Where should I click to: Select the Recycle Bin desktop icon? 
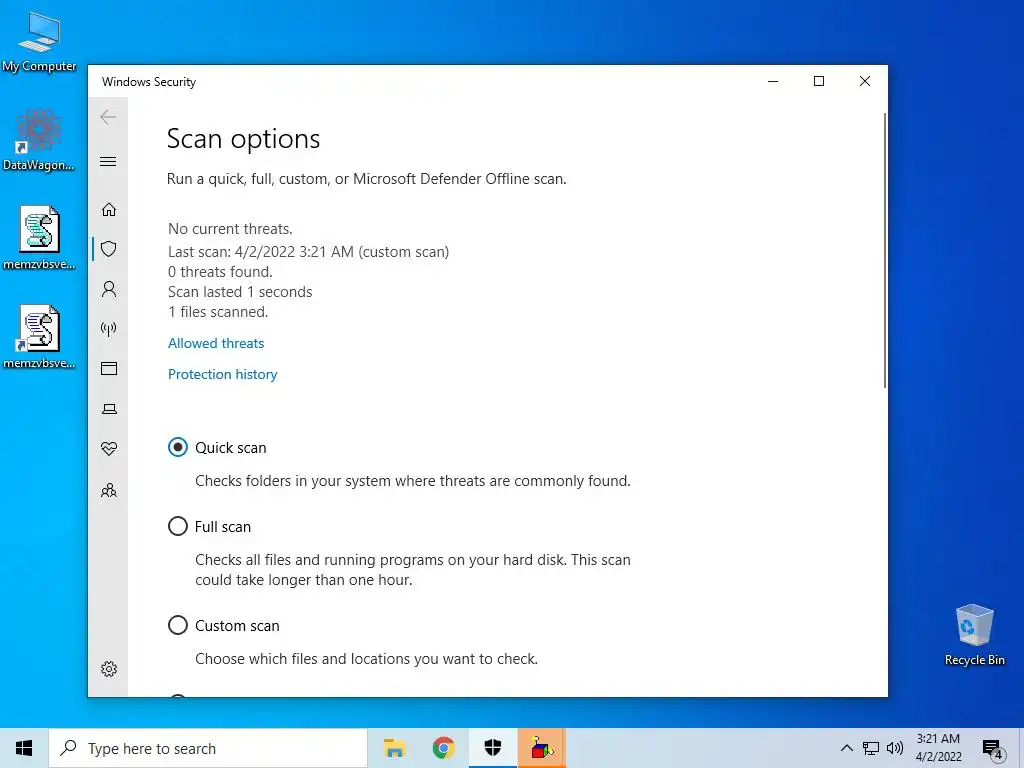(x=974, y=635)
